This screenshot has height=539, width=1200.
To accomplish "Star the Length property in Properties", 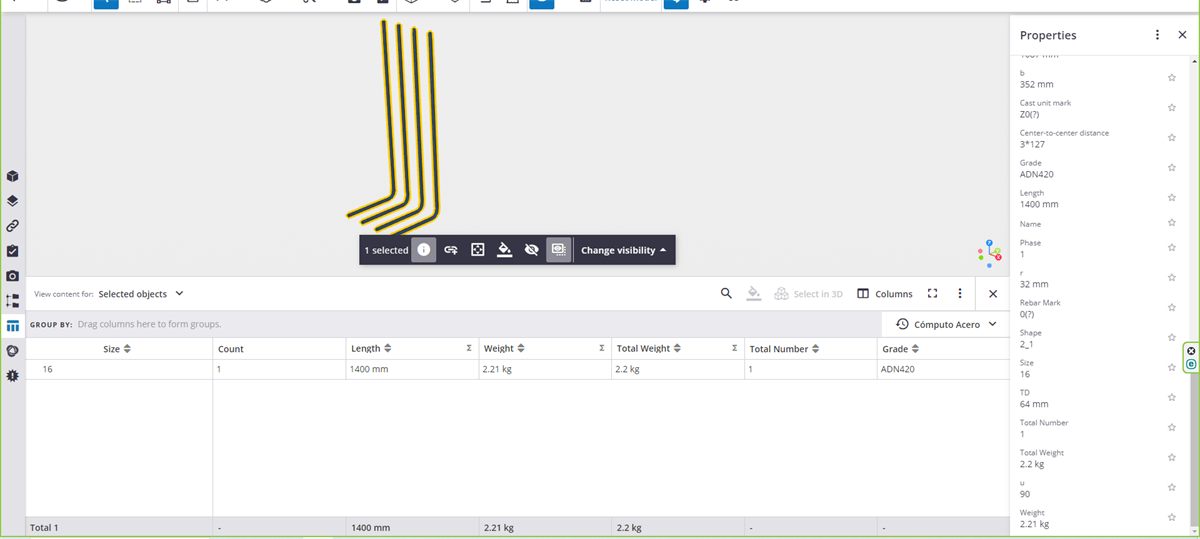I will click(x=1172, y=198).
